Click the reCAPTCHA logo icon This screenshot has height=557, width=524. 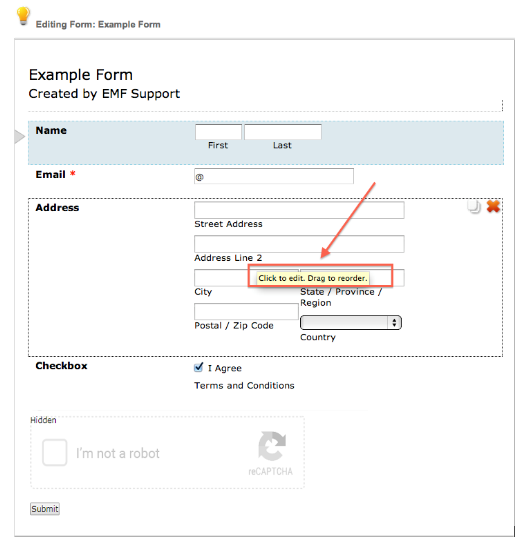(272, 446)
